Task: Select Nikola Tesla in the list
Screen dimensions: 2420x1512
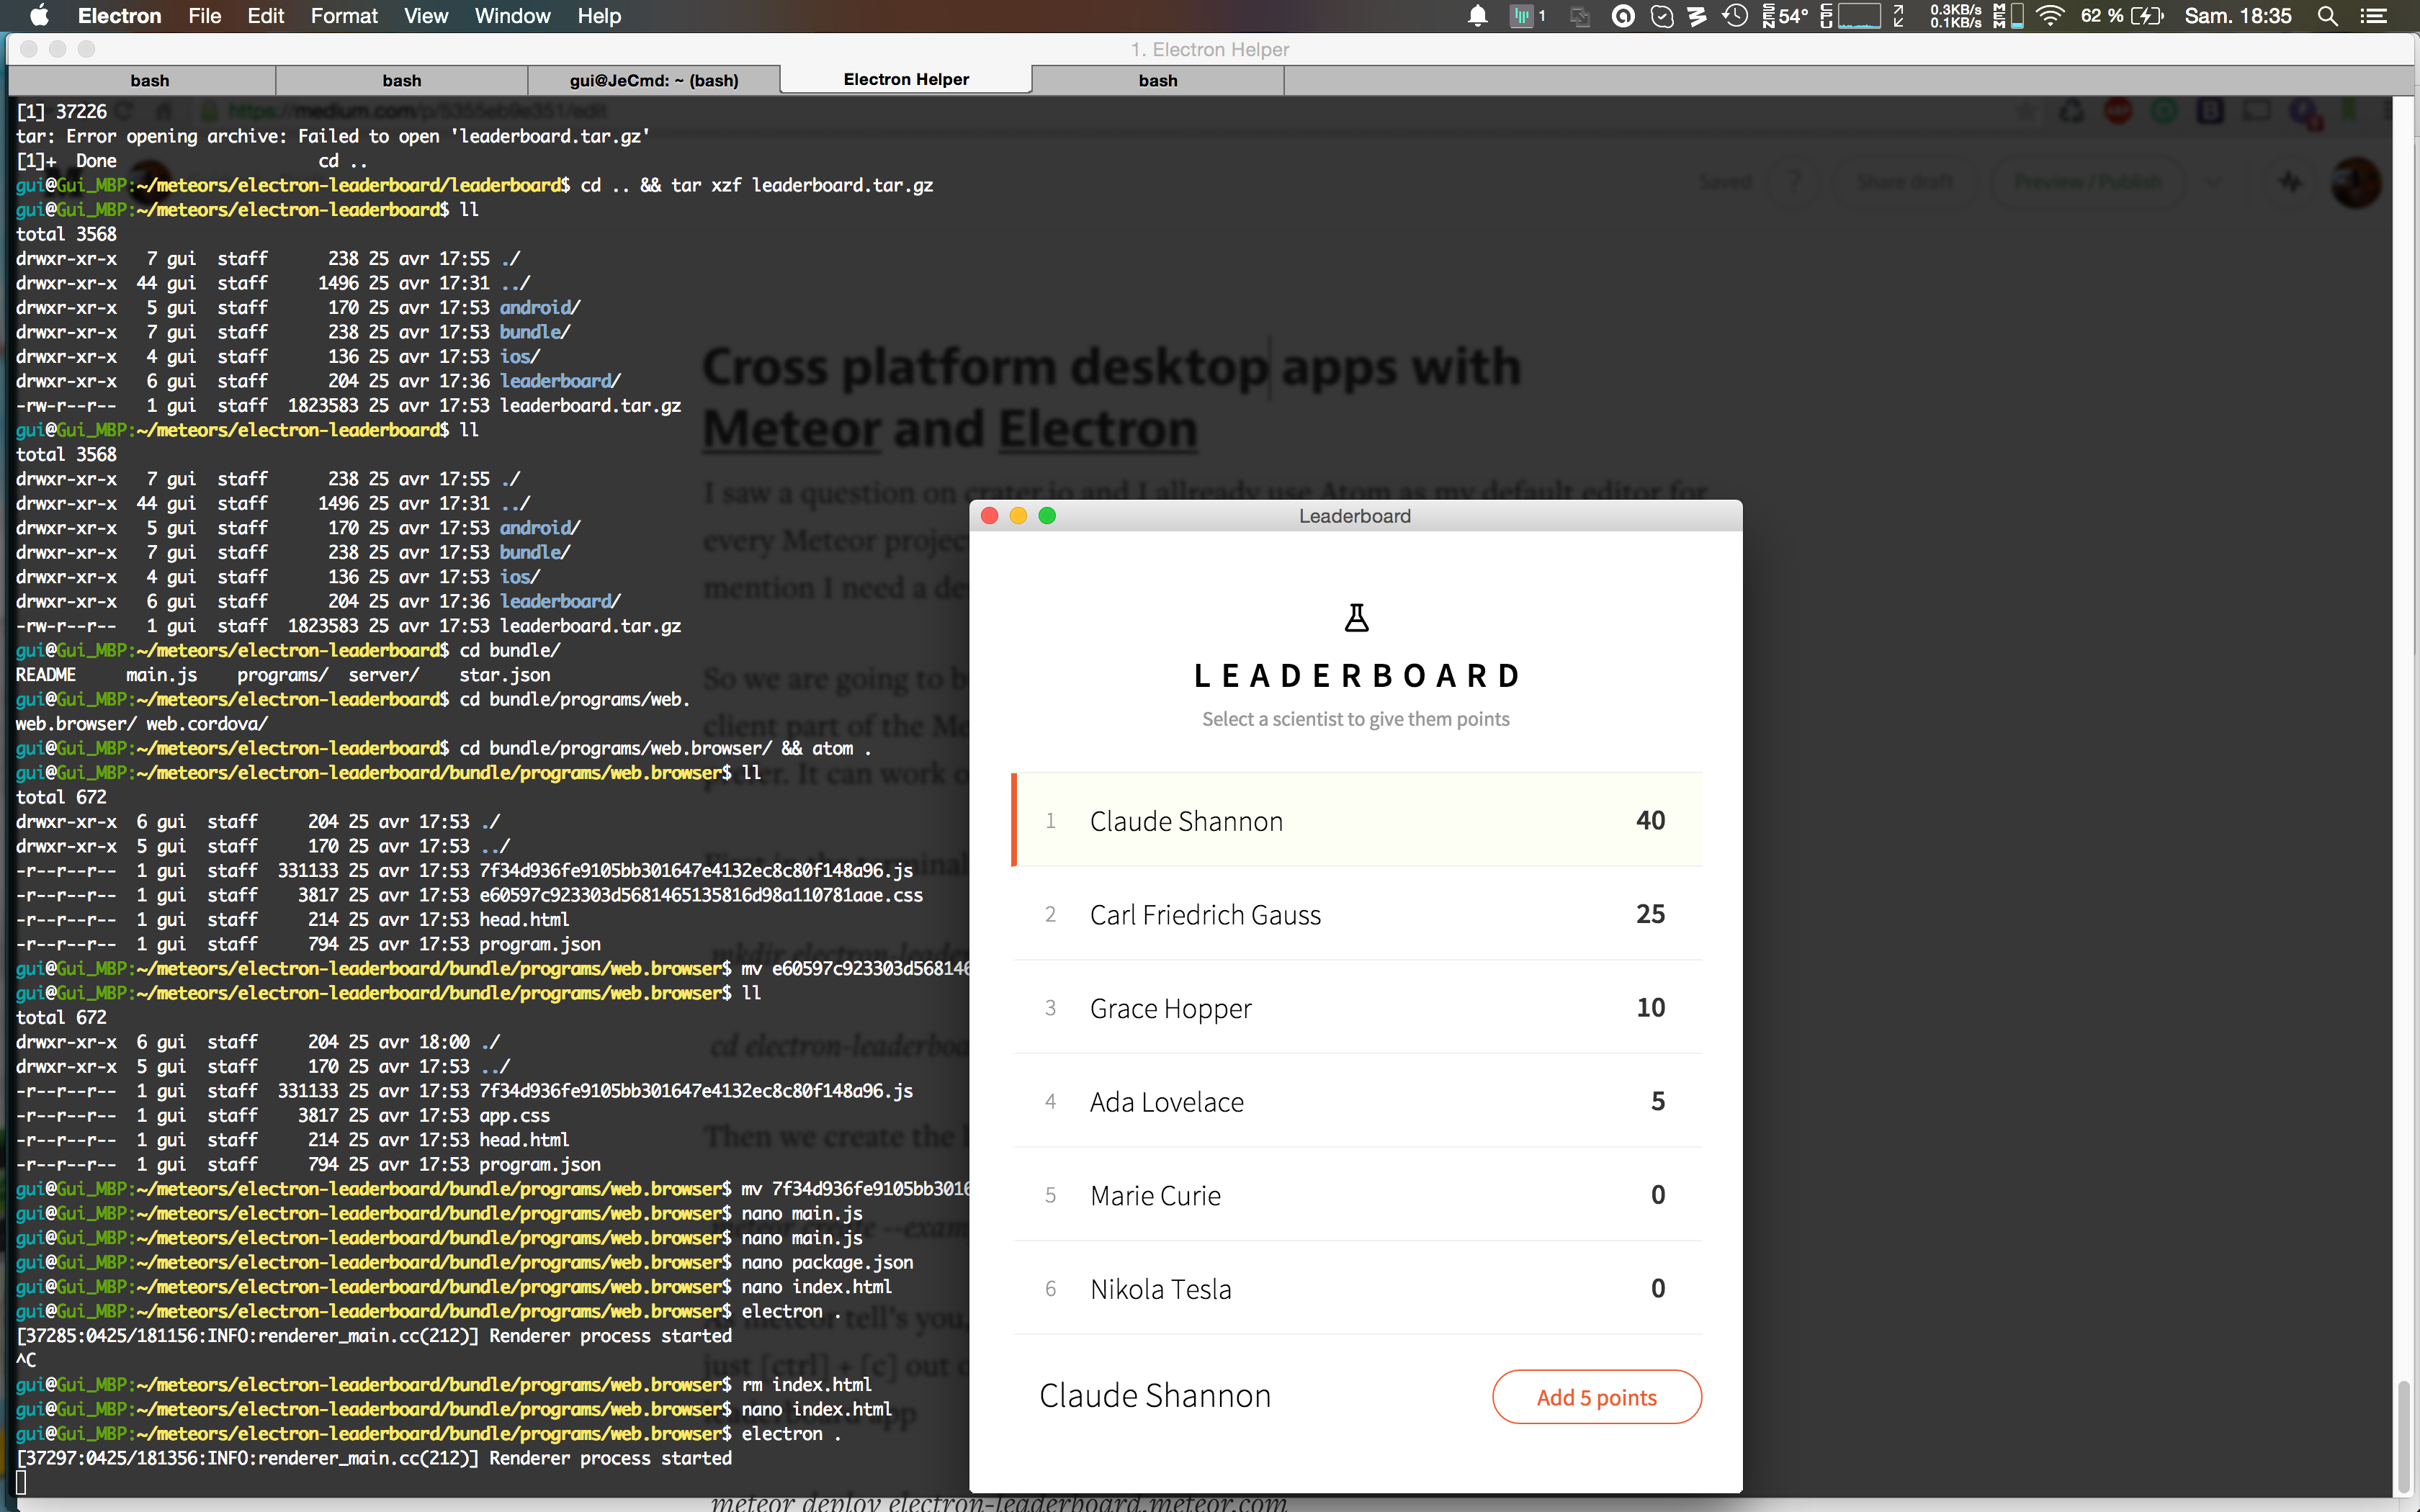Action: (1358, 1288)
